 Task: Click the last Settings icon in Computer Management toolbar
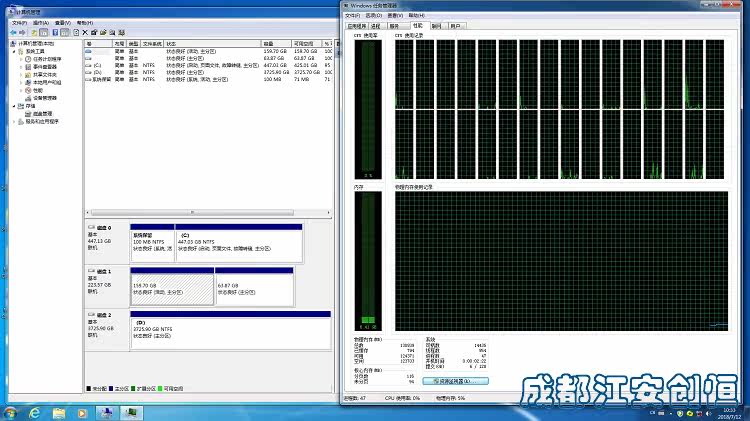point(121,33)
